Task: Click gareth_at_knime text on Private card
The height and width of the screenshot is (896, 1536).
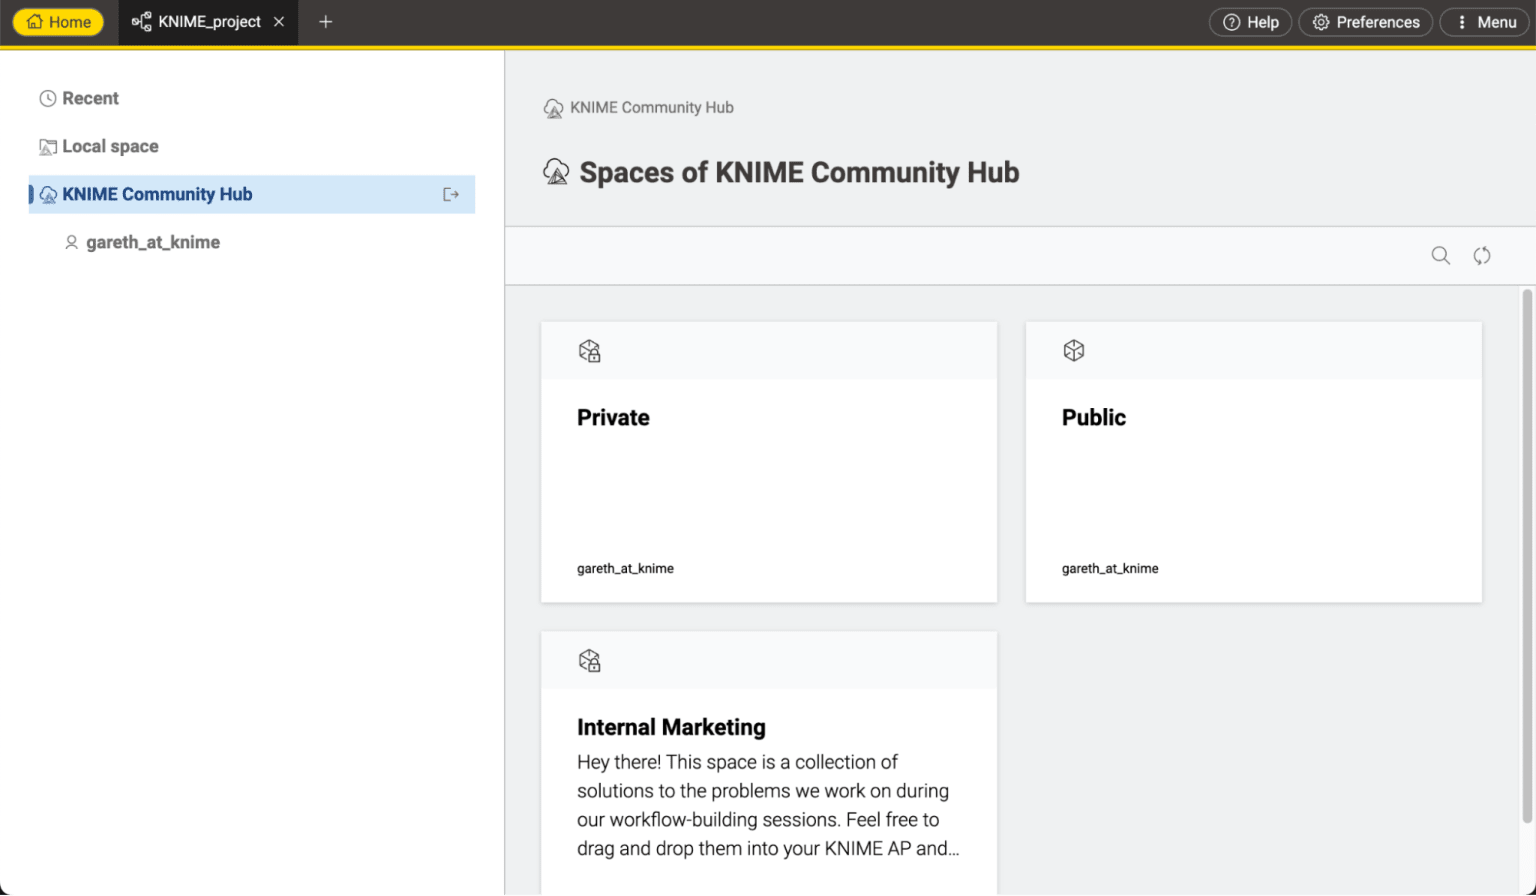Action: tap(625, 568)
